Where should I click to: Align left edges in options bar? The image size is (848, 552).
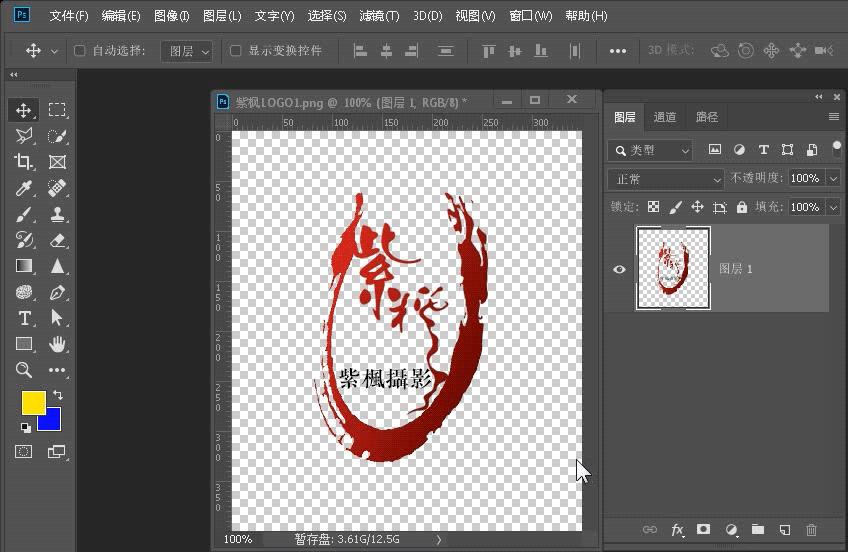point(360,51)
